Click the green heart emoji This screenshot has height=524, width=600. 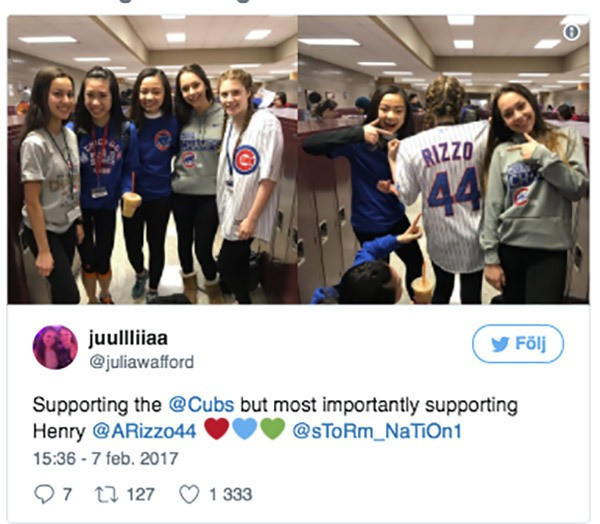click(x=273, y=429)
